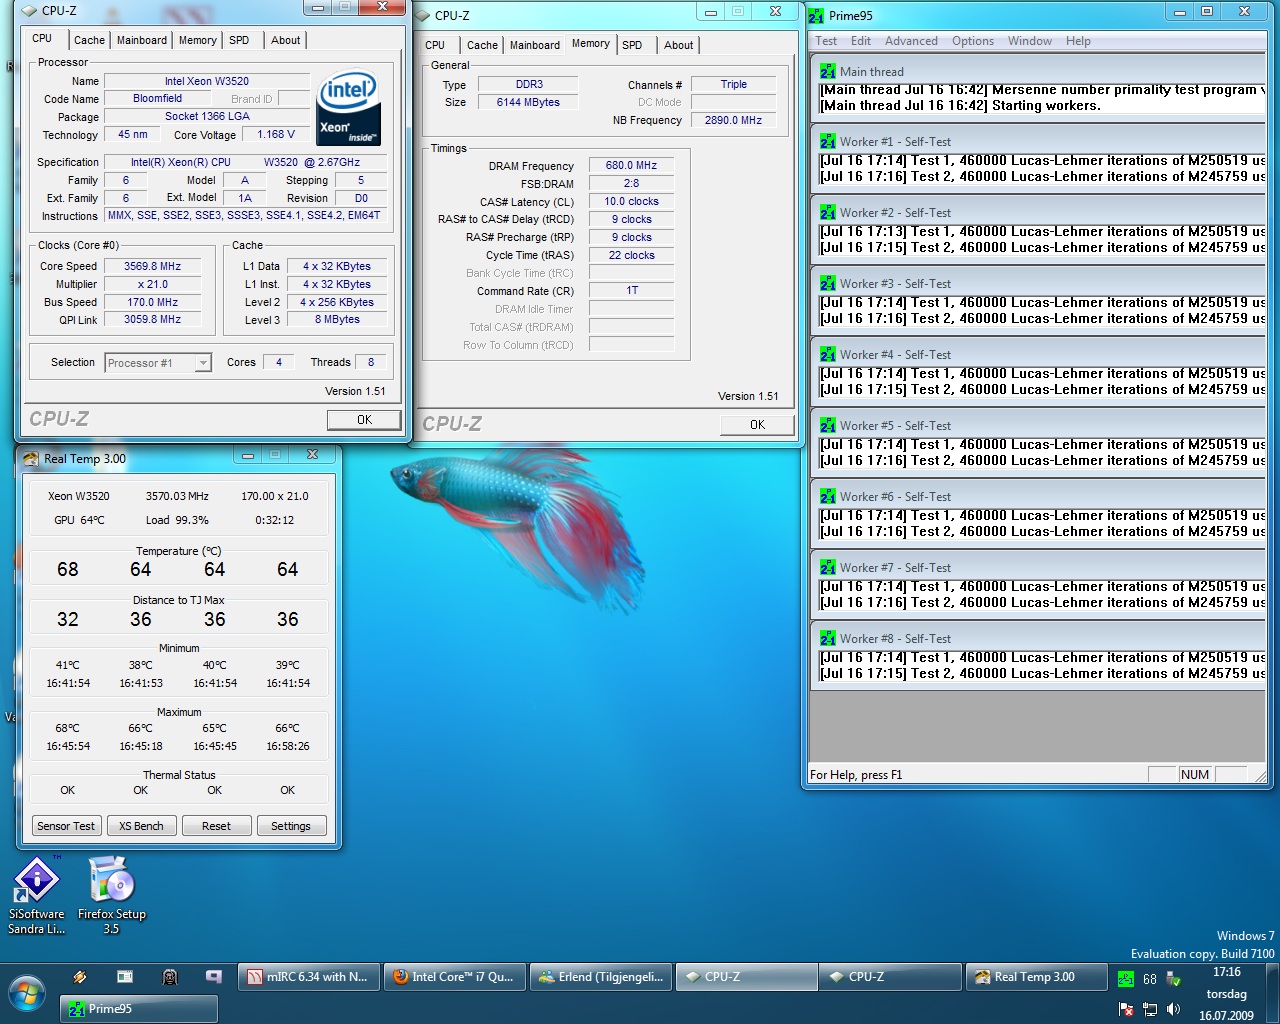Click the Sensor Test button in Real Temp
This screenshot has height=1024, width=1280.
click(66, 826)
